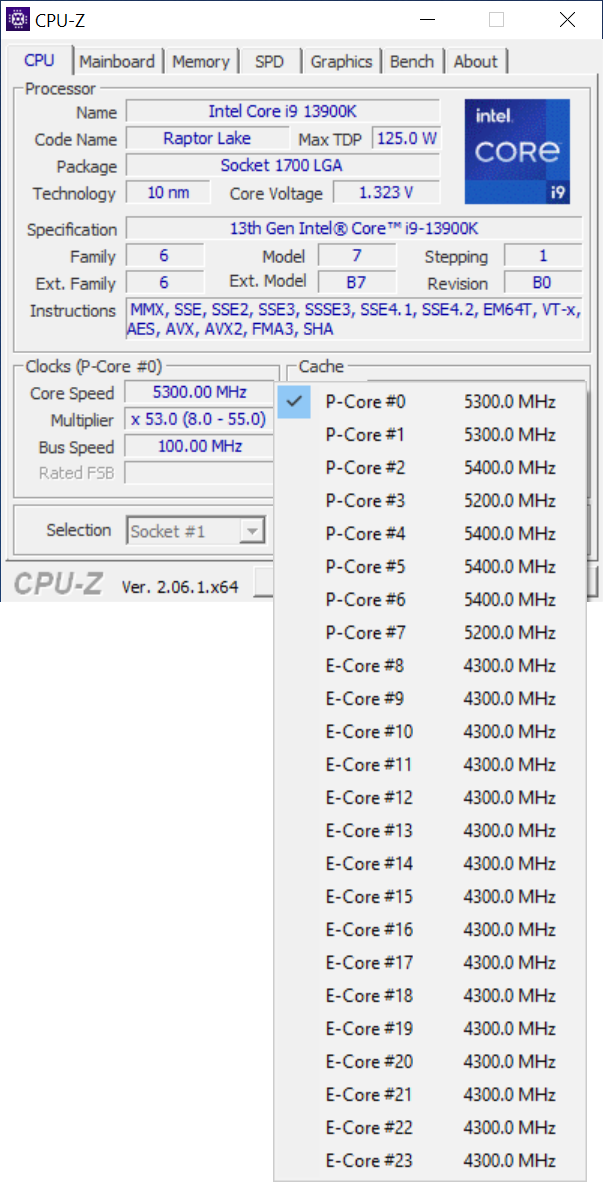Select E-Core #20 entry
This screenshot has width=603, height=1182.
[x=430, y=1061]
